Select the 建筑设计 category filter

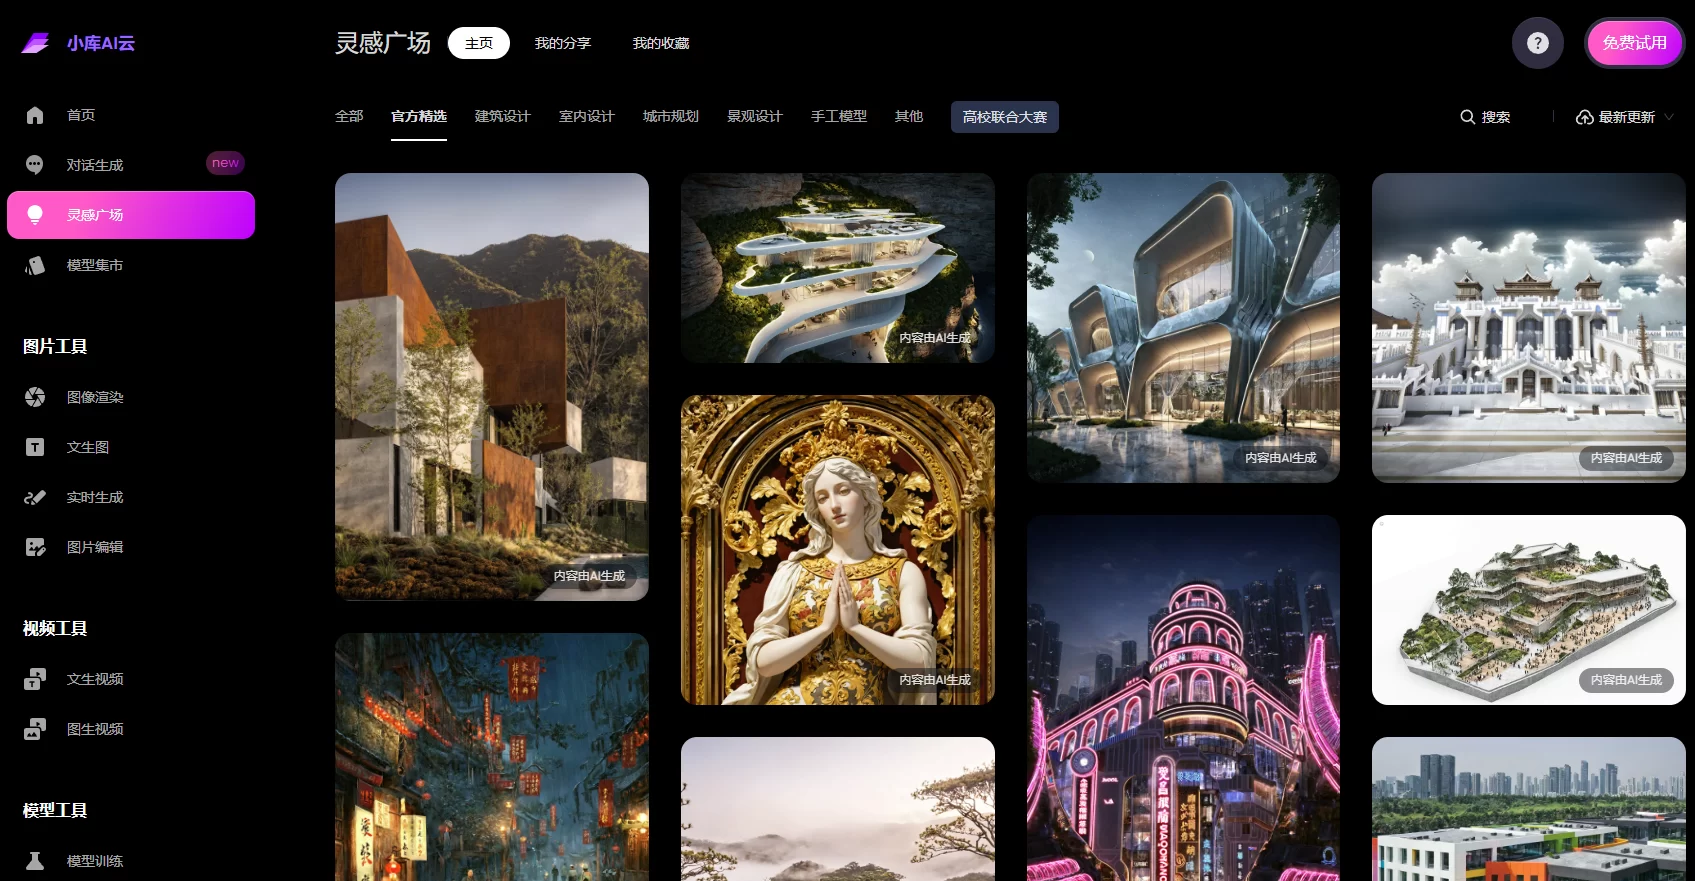[x=502, y=116]
